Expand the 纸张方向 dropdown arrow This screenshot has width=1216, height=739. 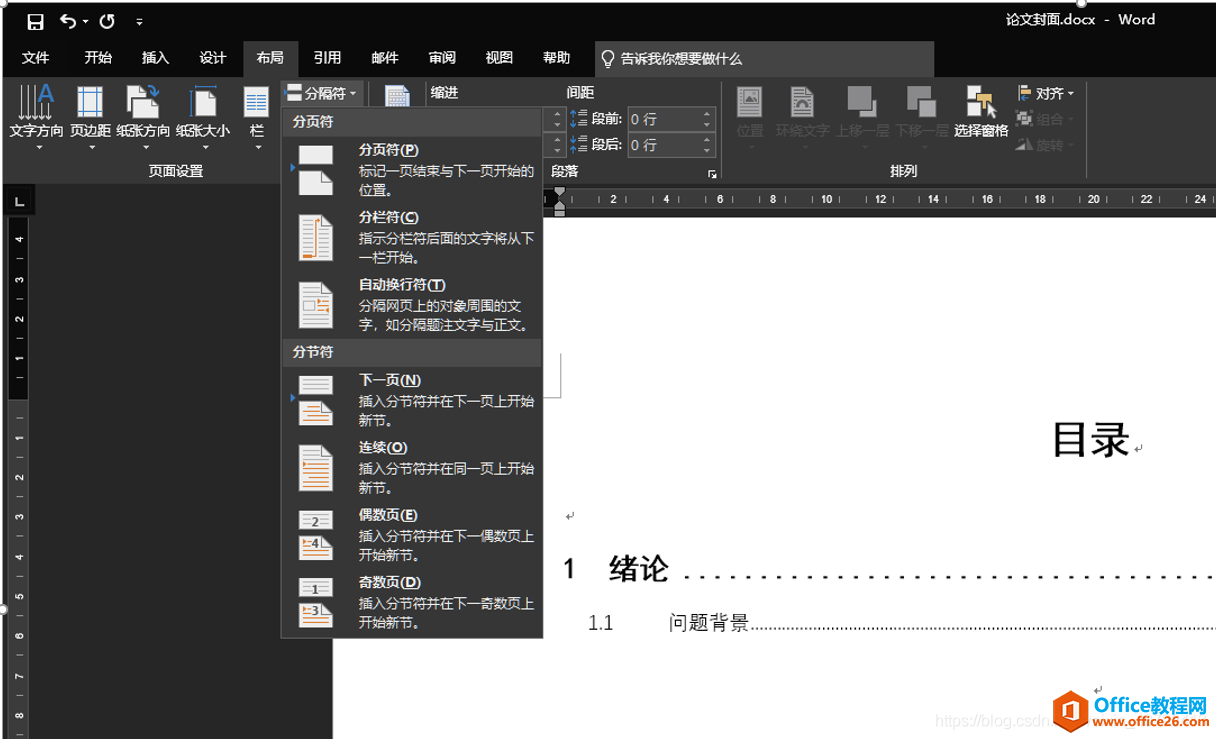coord(144,147)
